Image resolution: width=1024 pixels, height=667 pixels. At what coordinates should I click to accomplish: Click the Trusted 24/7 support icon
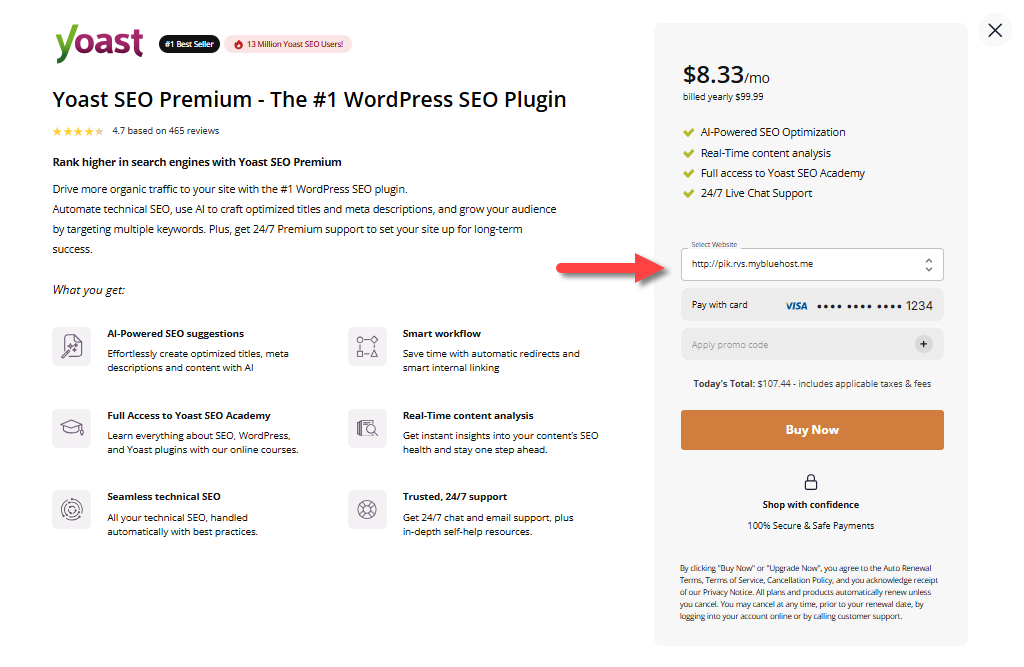coord(367,509)
